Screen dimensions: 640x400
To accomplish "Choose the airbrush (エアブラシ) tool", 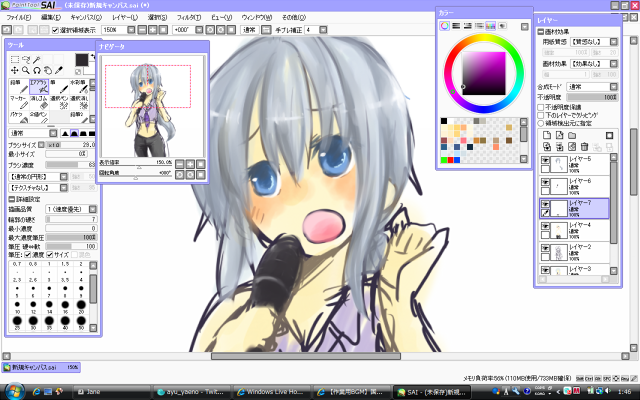I will [x=39, y=87].
